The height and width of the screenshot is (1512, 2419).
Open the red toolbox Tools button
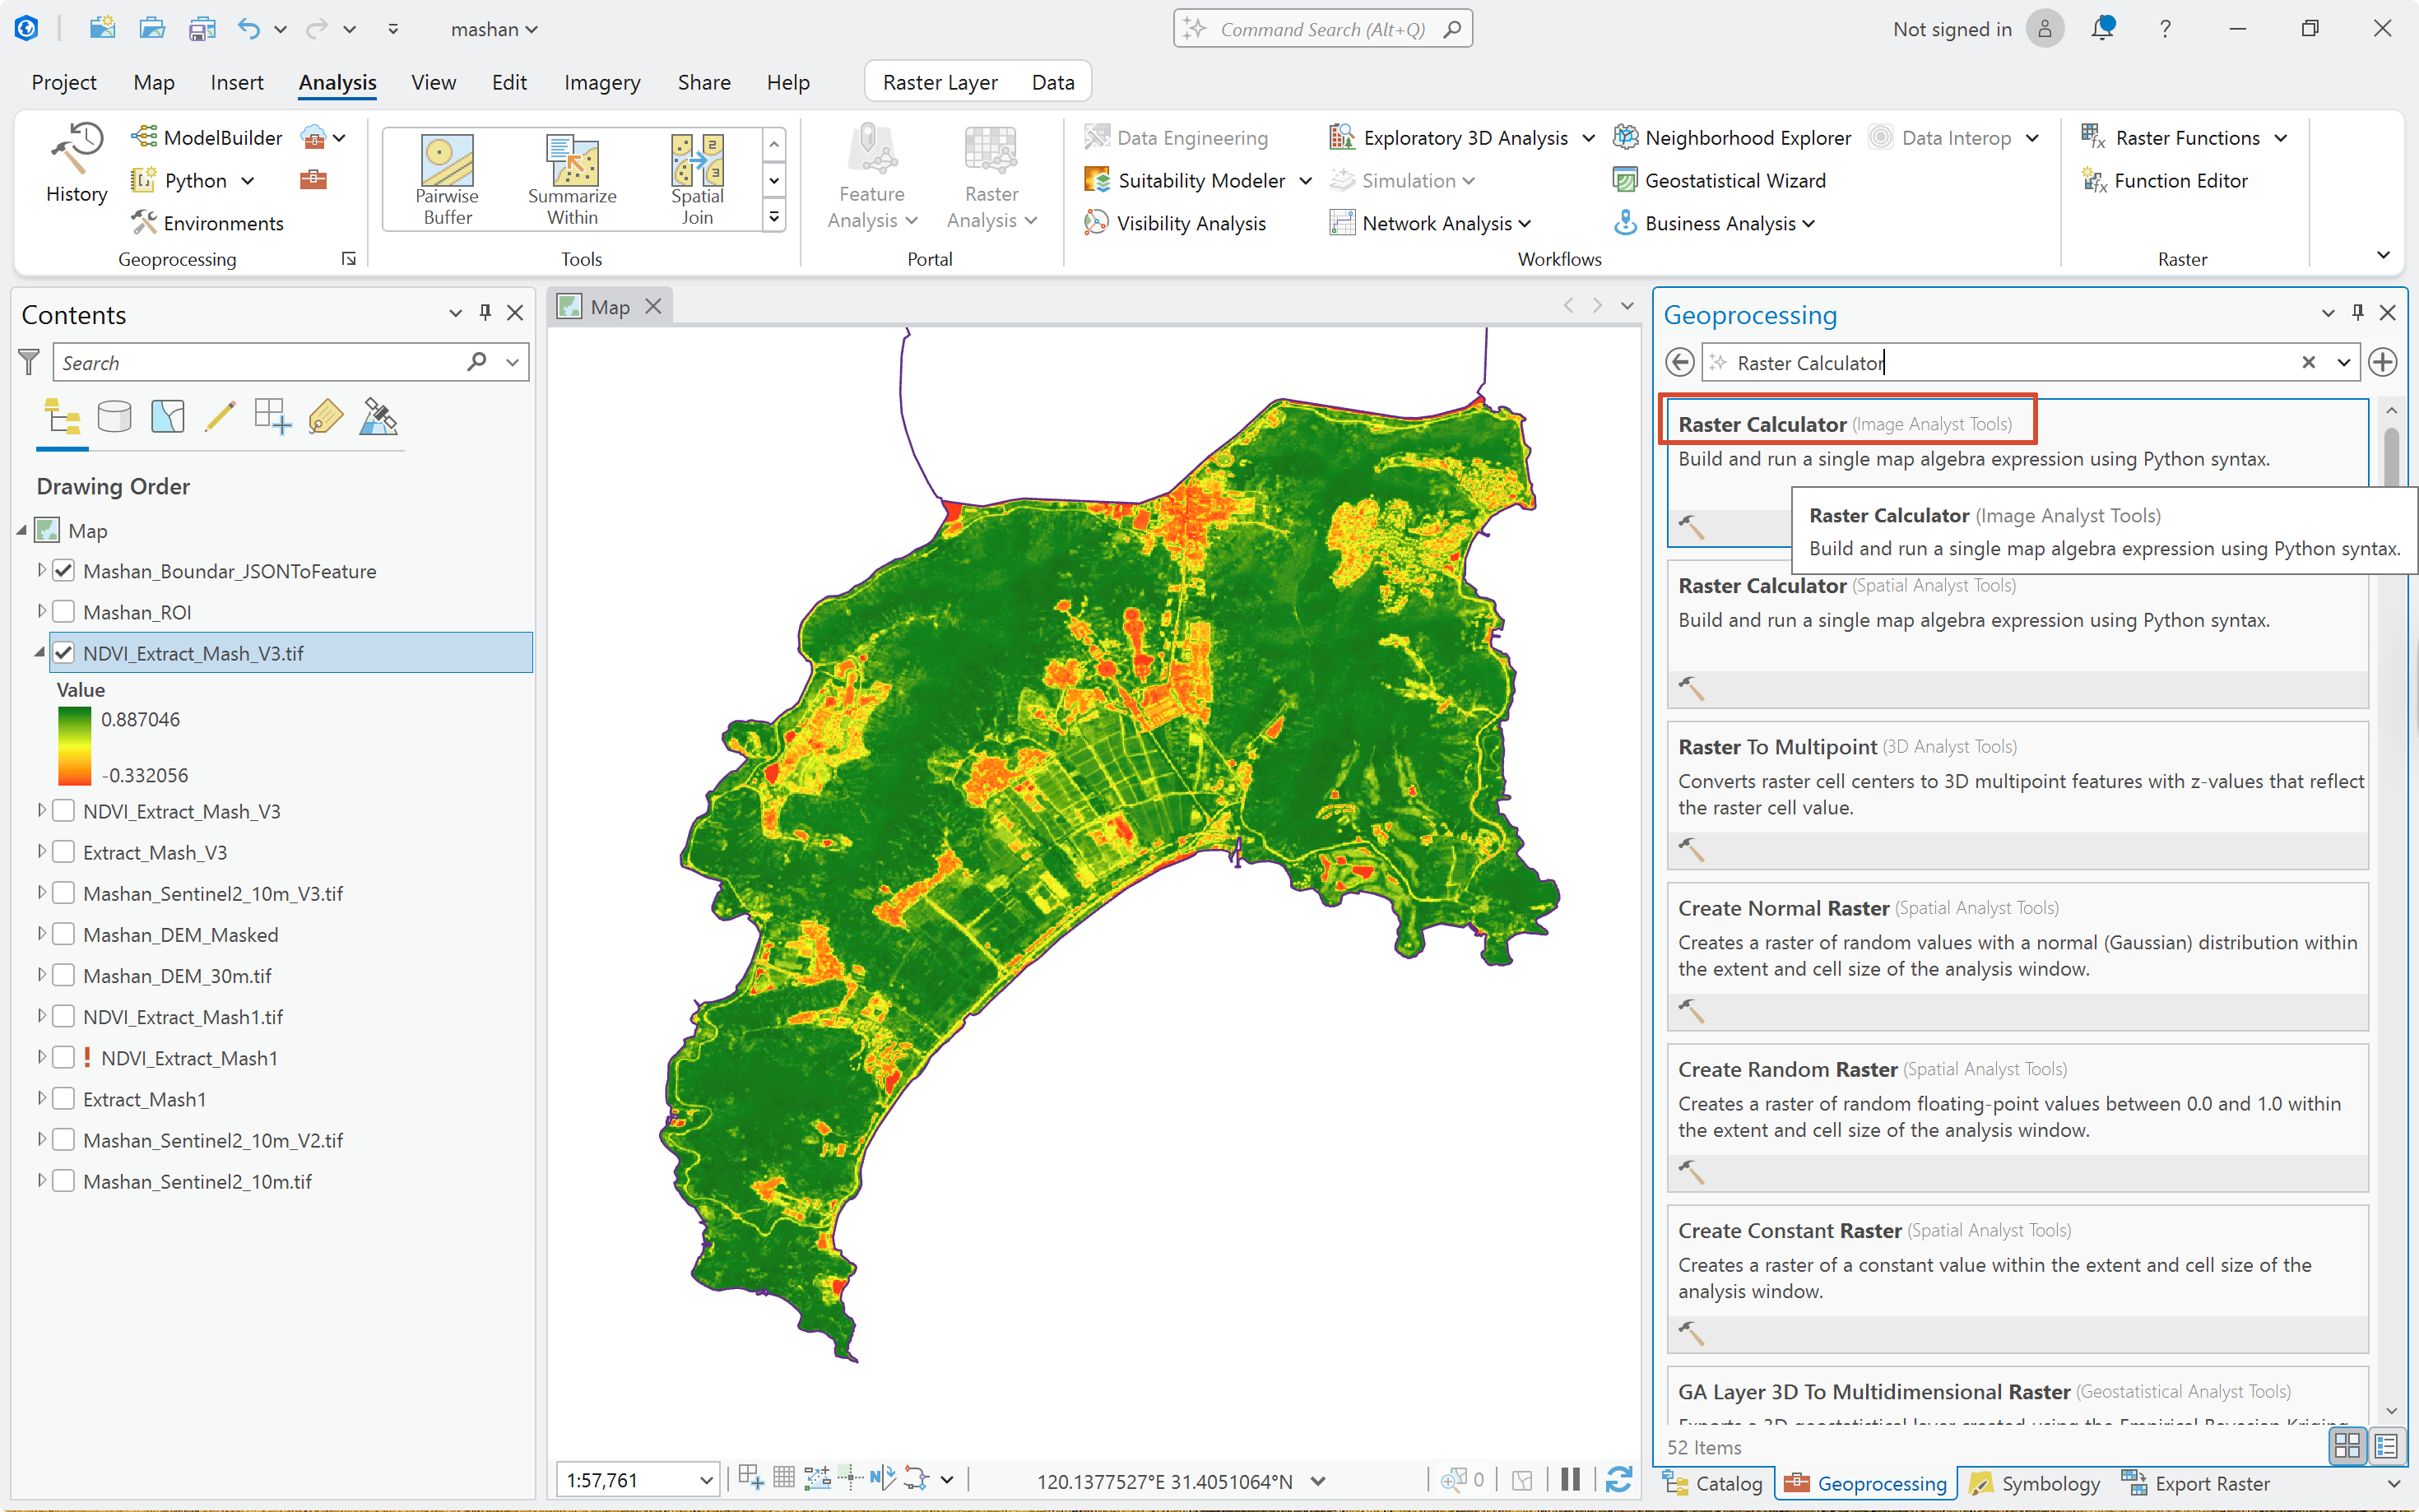coord(313,180)
